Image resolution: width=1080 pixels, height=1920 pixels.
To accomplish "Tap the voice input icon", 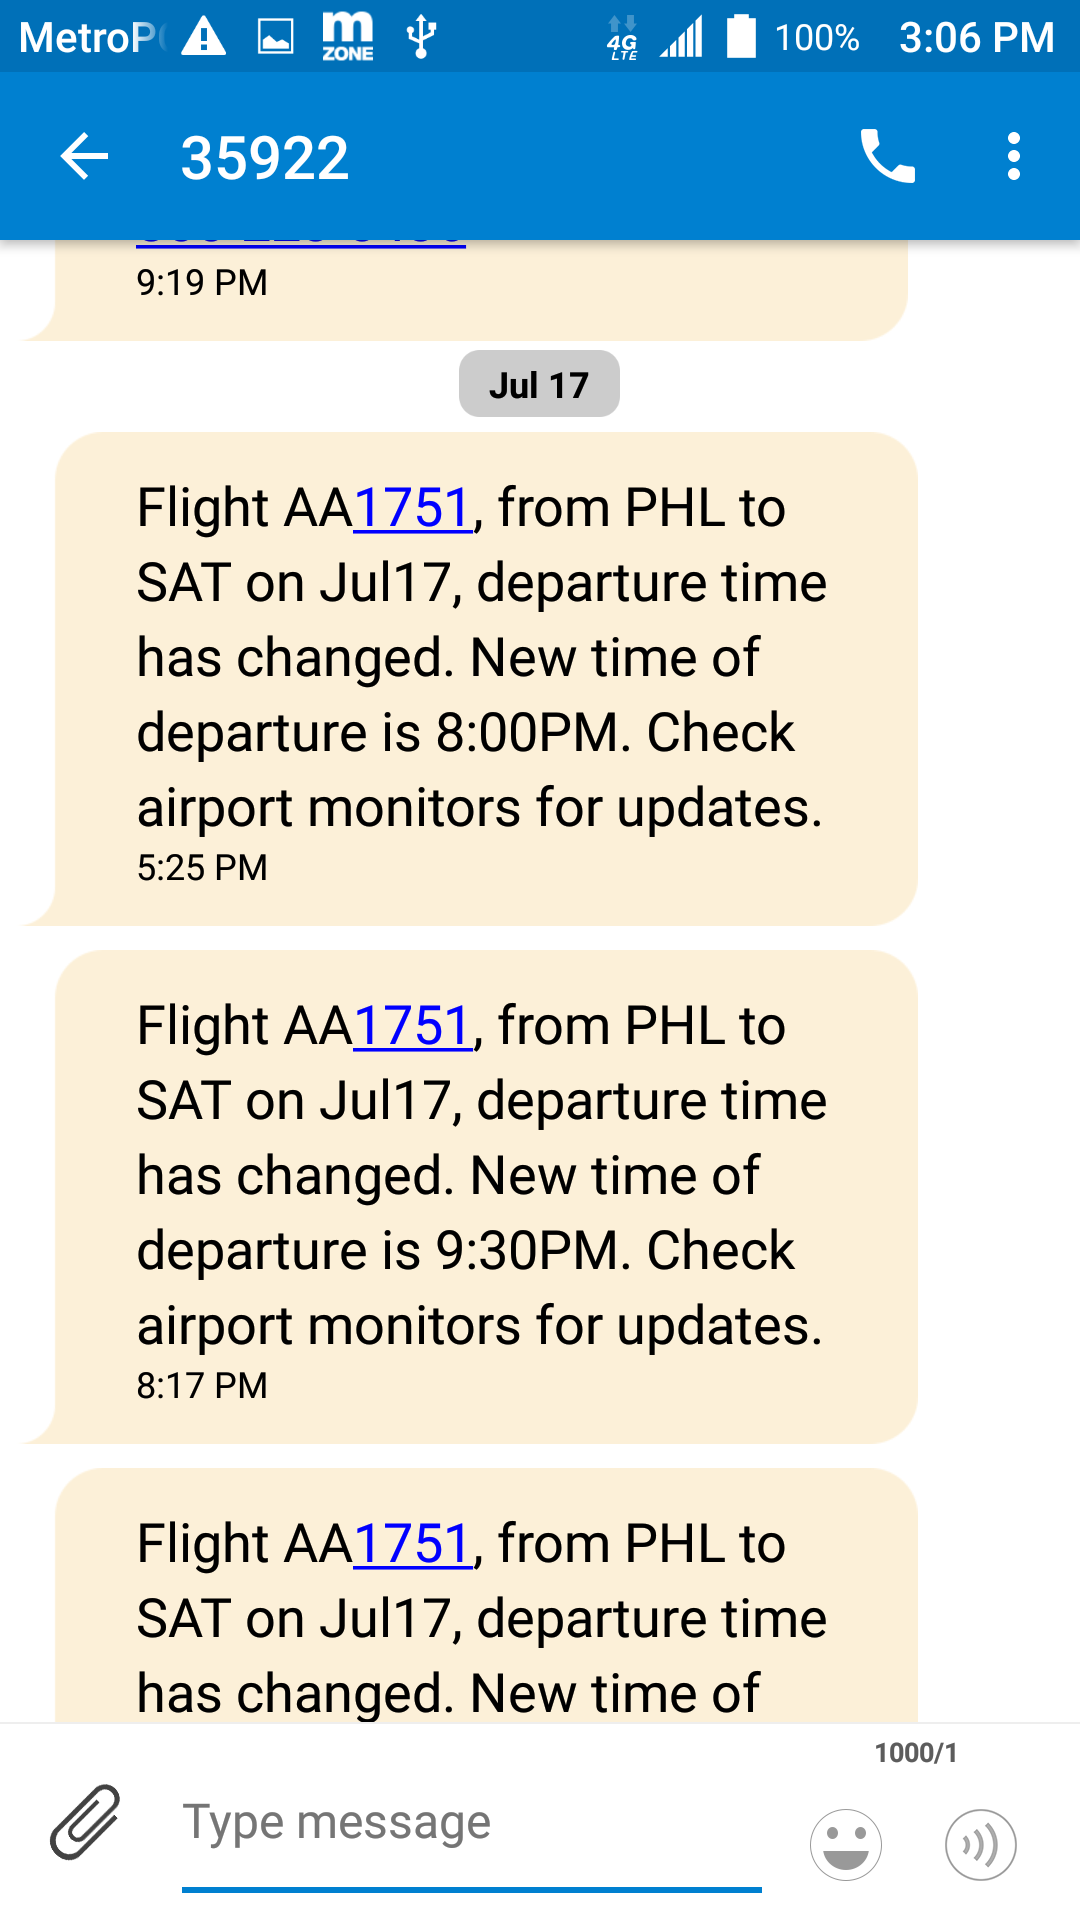I will coord(980,1844).
